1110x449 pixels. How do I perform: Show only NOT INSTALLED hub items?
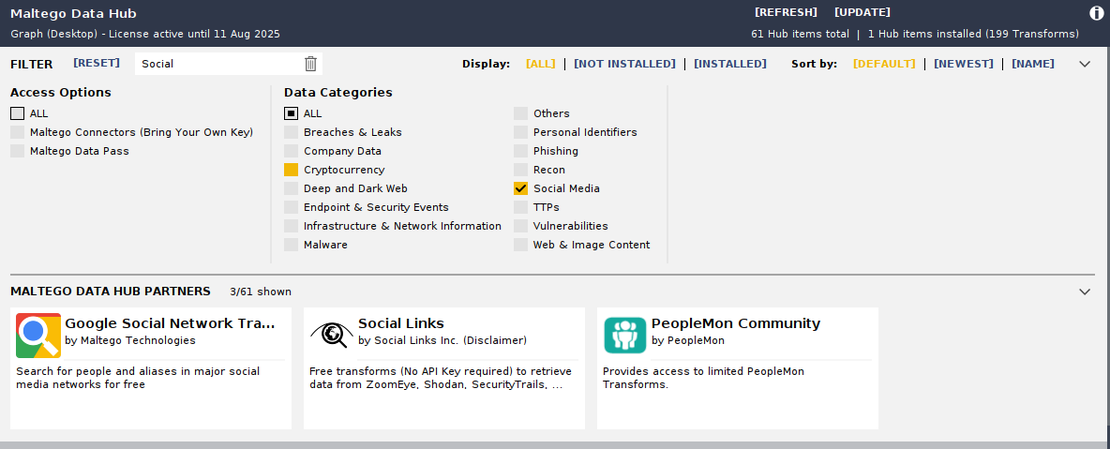click(624, 64)
